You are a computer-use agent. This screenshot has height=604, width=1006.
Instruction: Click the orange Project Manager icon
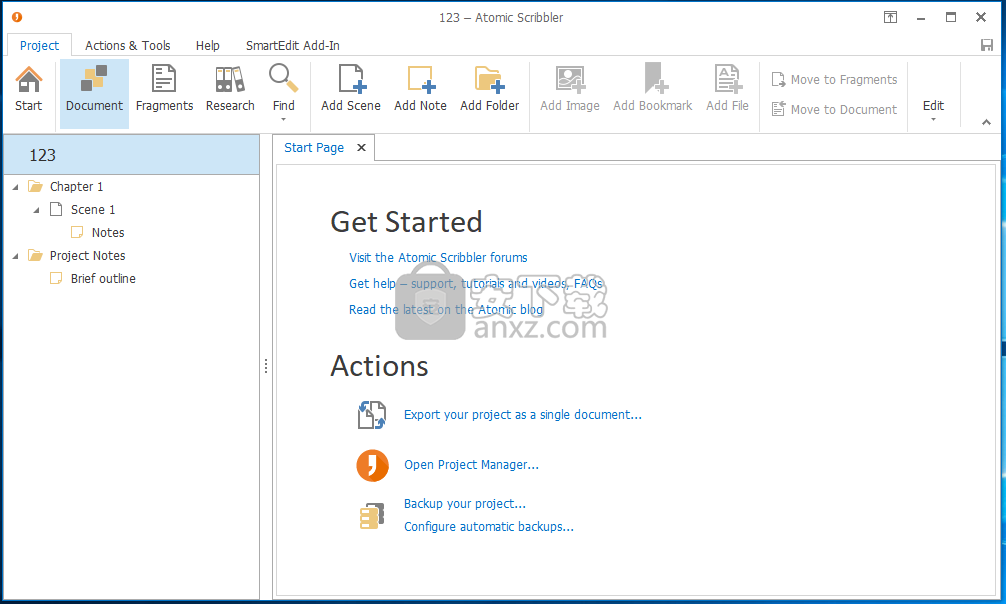tap(373, 465)
